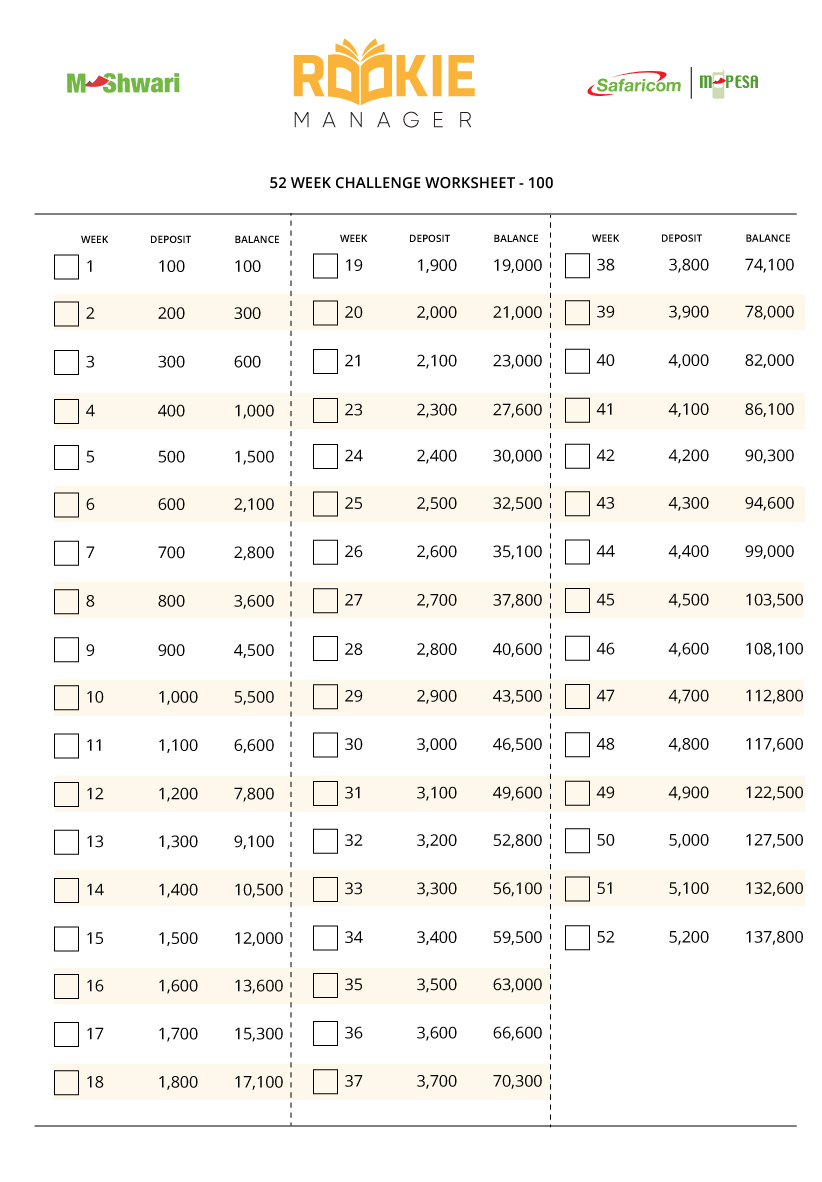Check the week 18 checkbox

point(66,1082)
